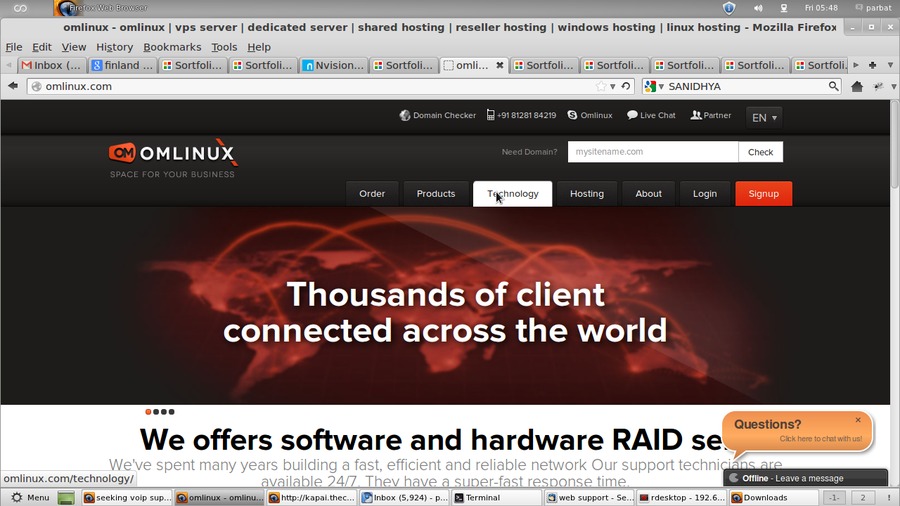The width and height of the screenshot is (900, 506).
Task: Open a new tab with the plus icon
Action: coord(872,65)
